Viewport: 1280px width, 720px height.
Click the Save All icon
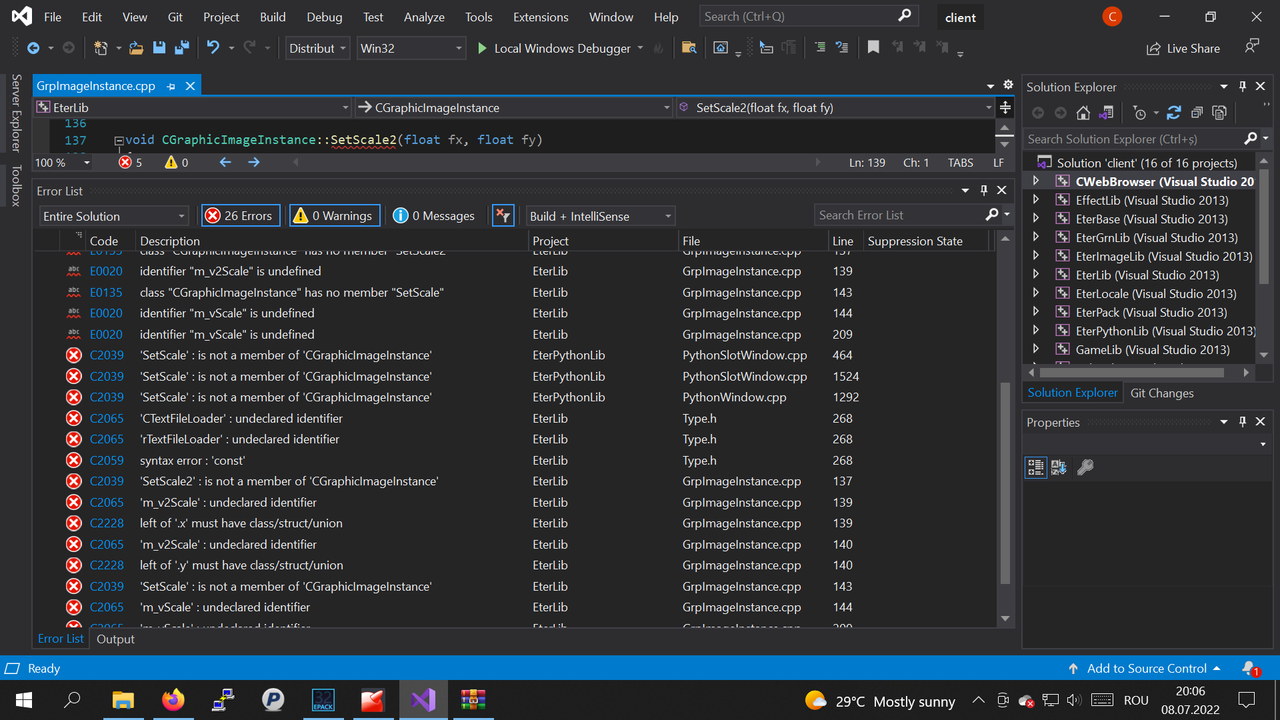[x=181, y=48]
